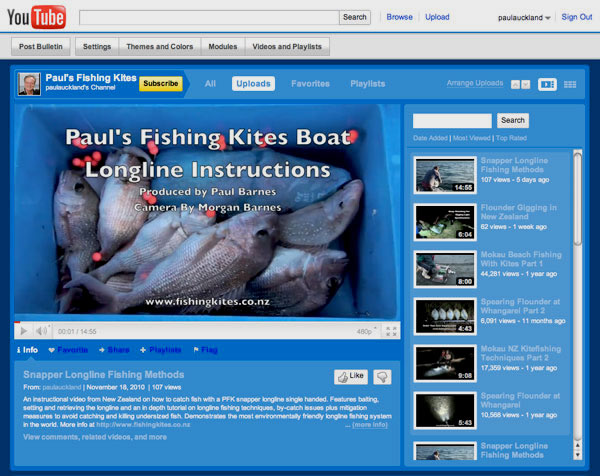Switch to the player view layout icon
This screenshot has height=476, width=600.
pos(547,84)
